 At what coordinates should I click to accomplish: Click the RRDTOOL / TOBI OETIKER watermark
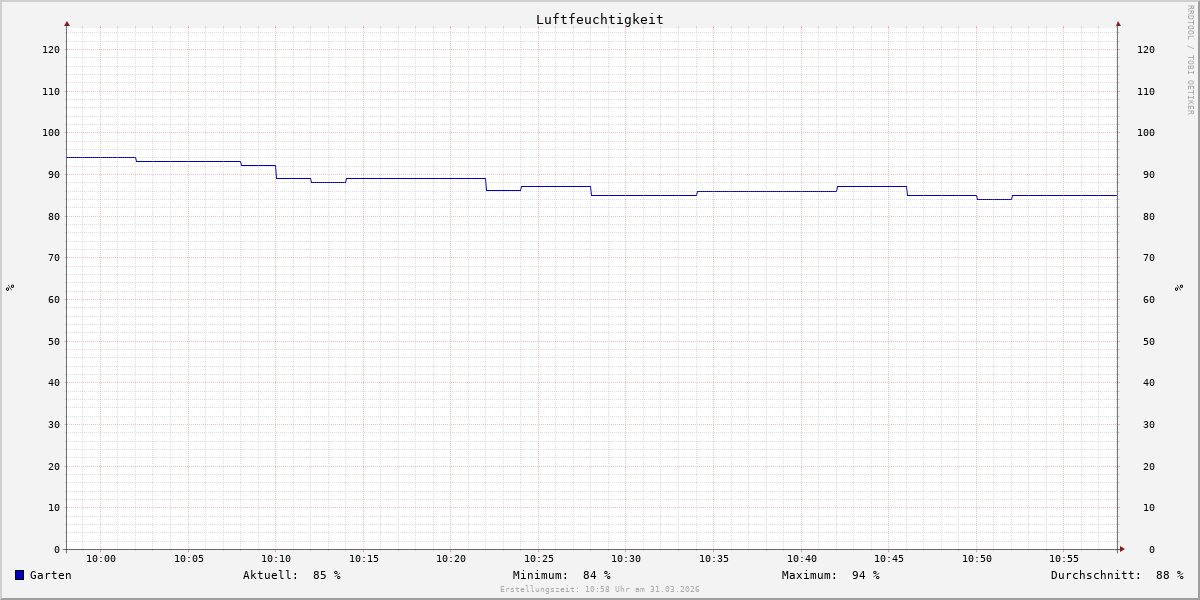(1190, 60)
